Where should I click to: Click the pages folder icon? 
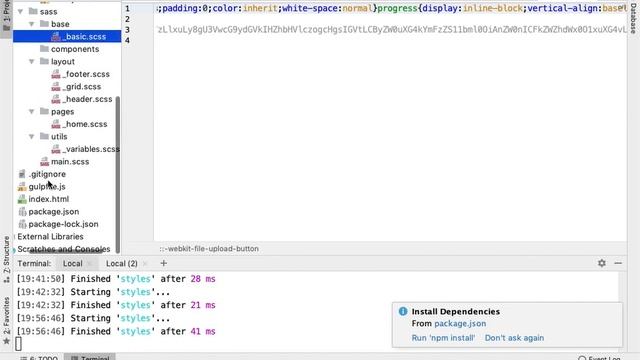44,111
